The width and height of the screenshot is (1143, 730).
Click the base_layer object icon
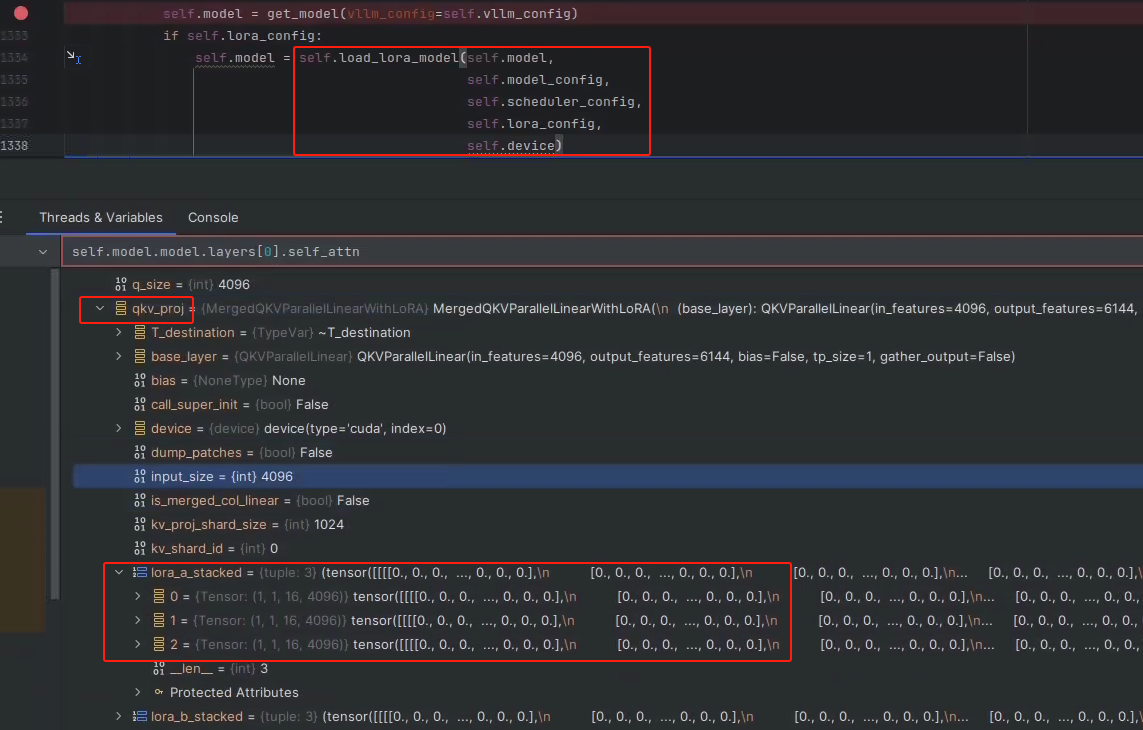[x=140, y=357]
